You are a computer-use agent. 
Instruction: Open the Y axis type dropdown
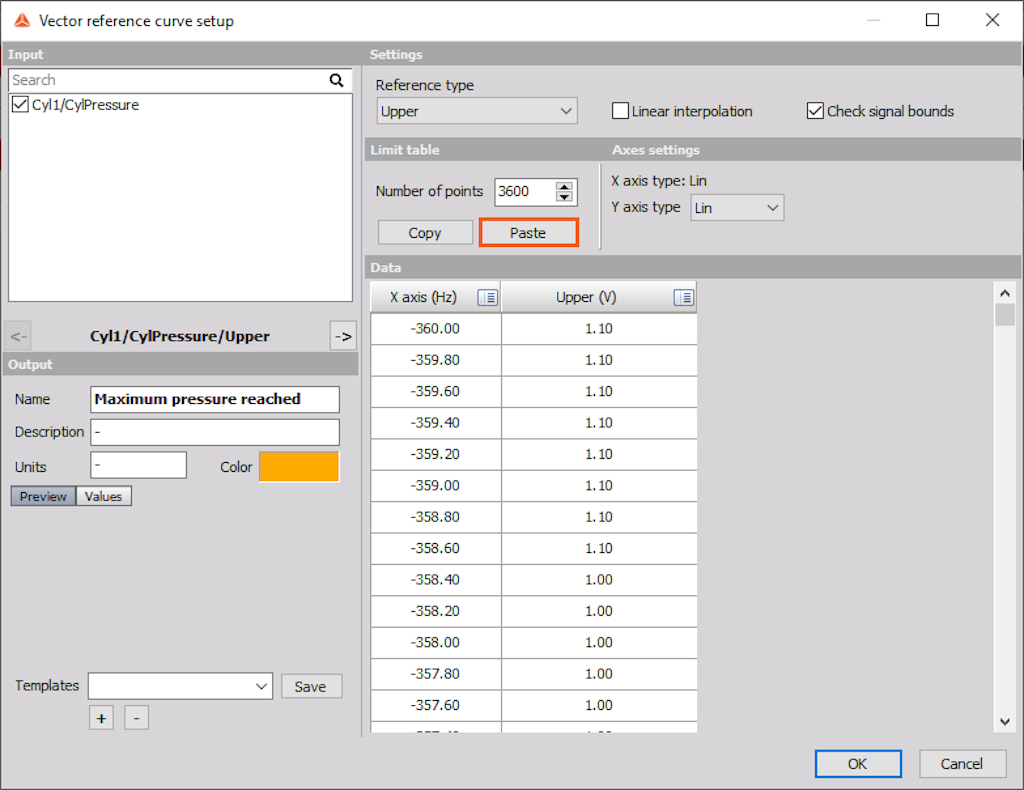pyautogui.click(x=737, y=208)
